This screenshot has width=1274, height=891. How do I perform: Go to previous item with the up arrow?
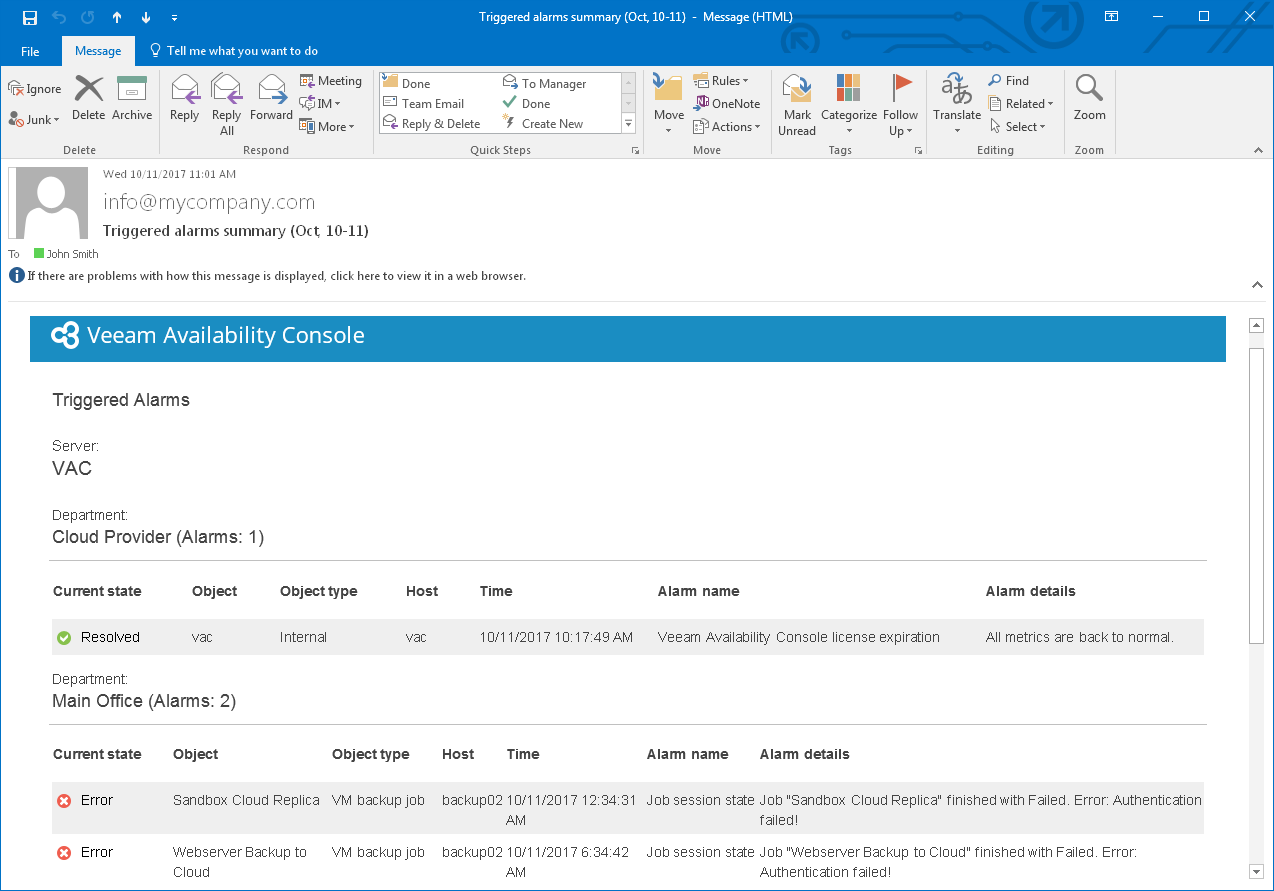(x=117, y=17)
